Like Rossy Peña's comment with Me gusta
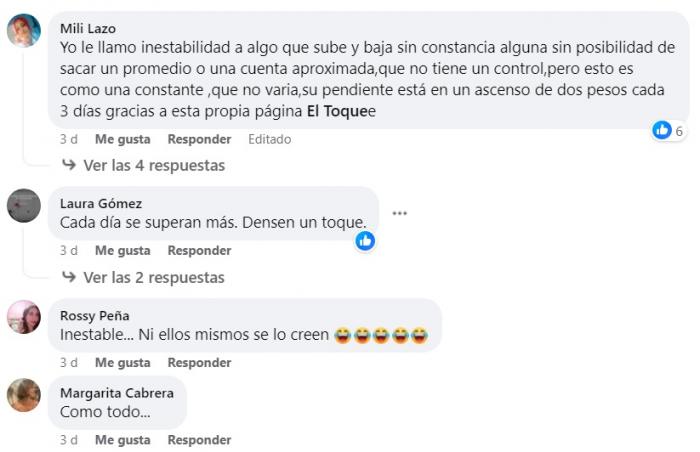The image size is (700, 452). click(x=123, y=363)
